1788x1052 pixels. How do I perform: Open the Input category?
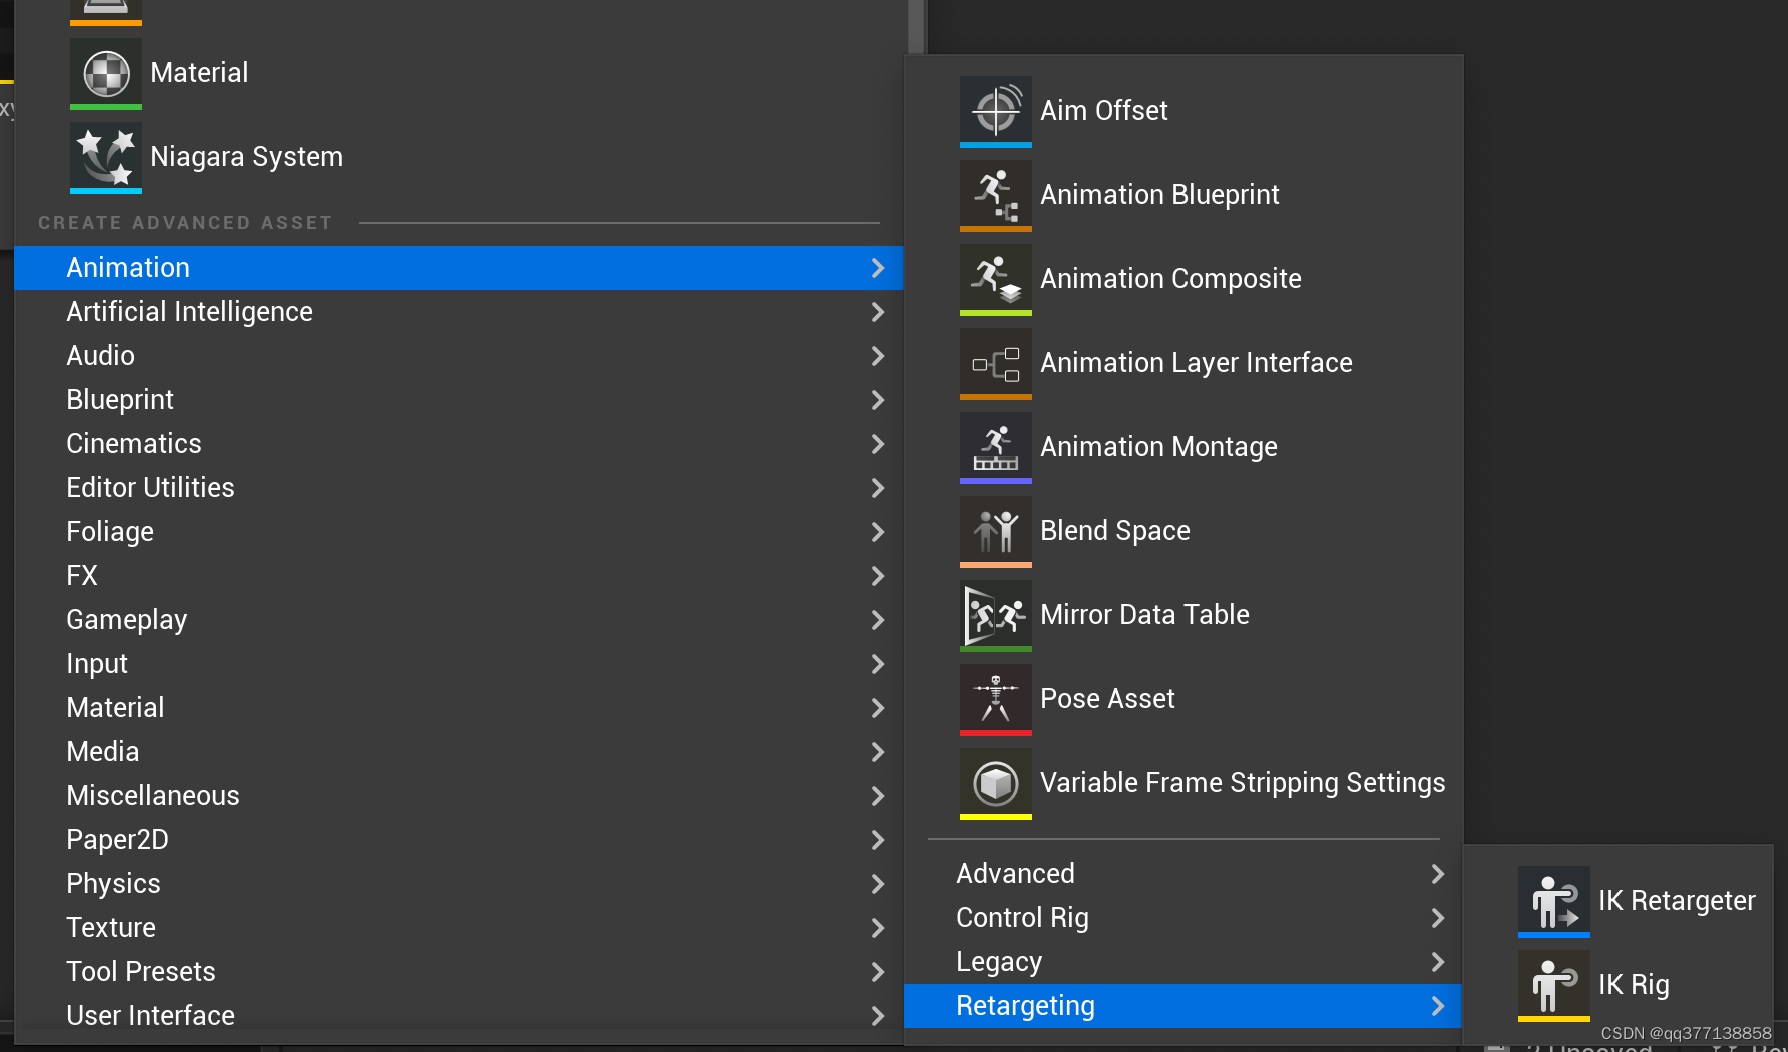[460, 664]
